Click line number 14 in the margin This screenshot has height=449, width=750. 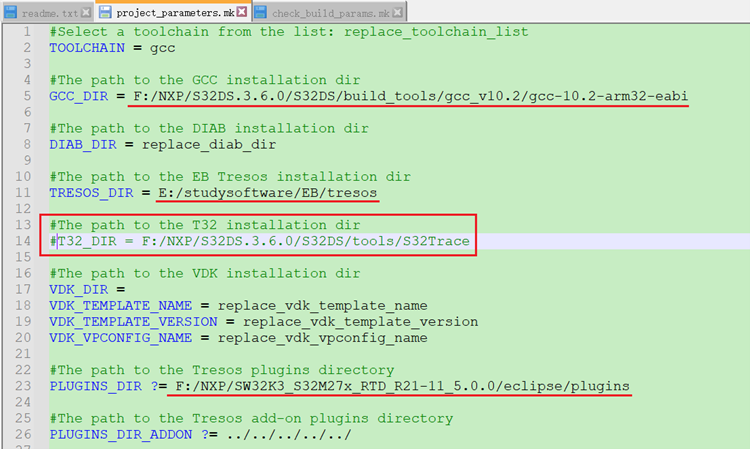click(23, 241)
